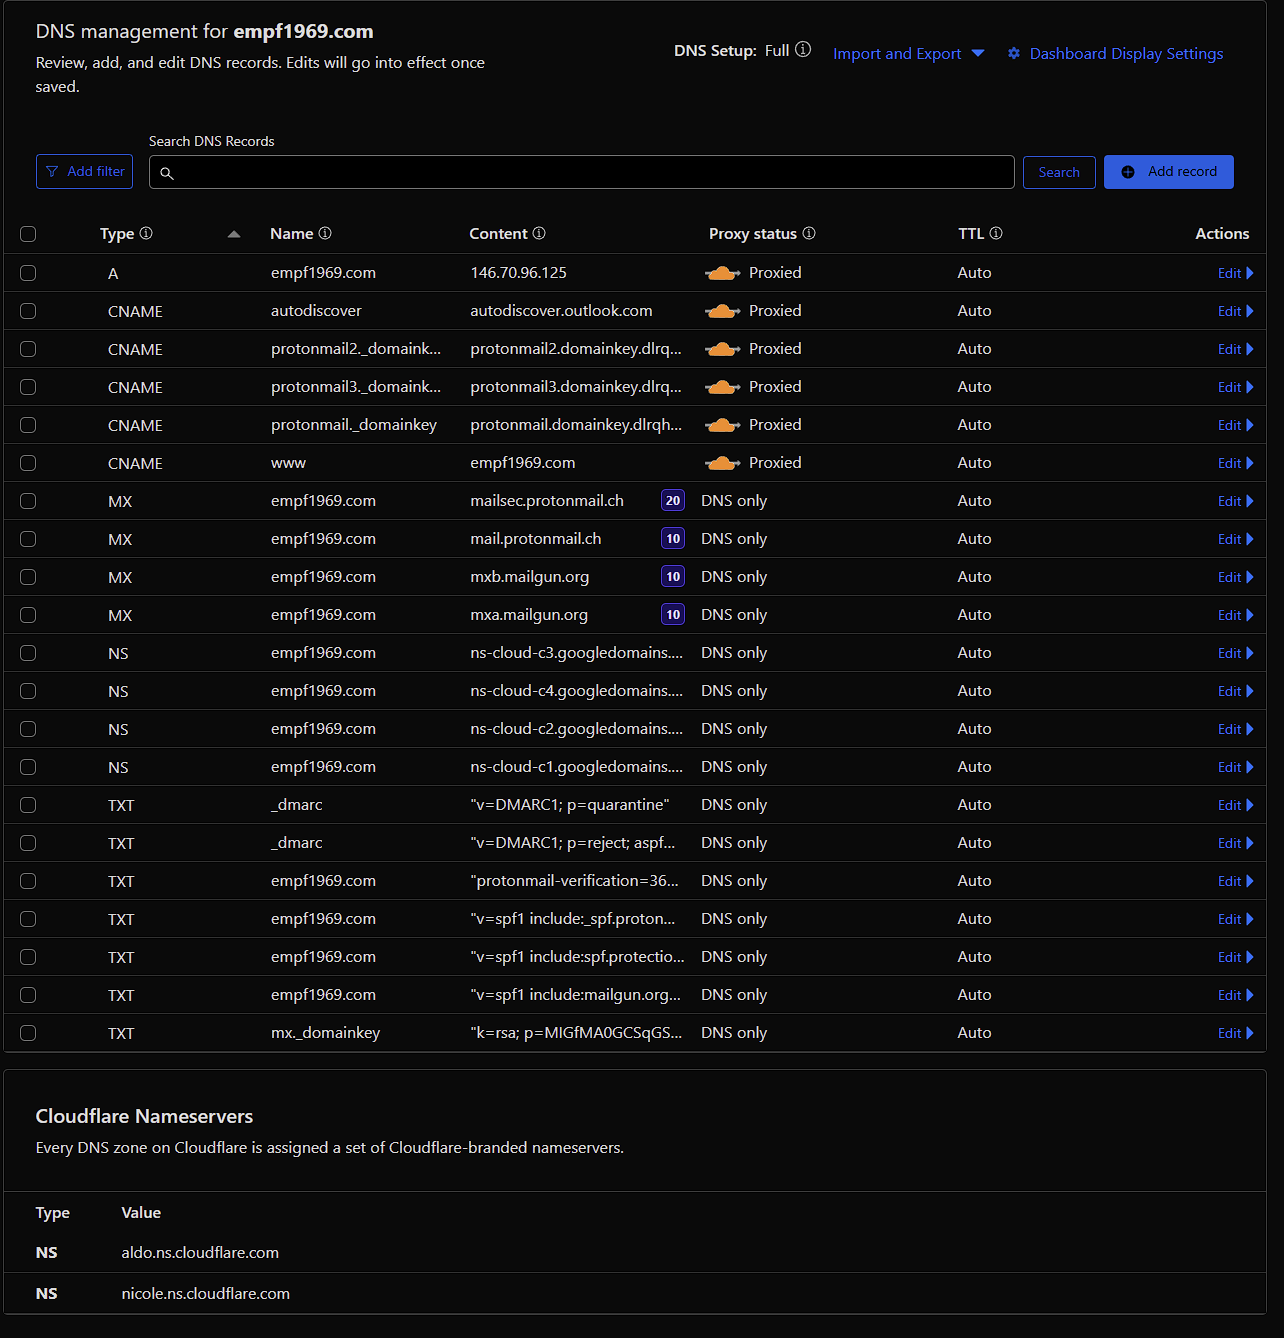
Task: Click content 146.70.96.125
Action: pos(519,273)
